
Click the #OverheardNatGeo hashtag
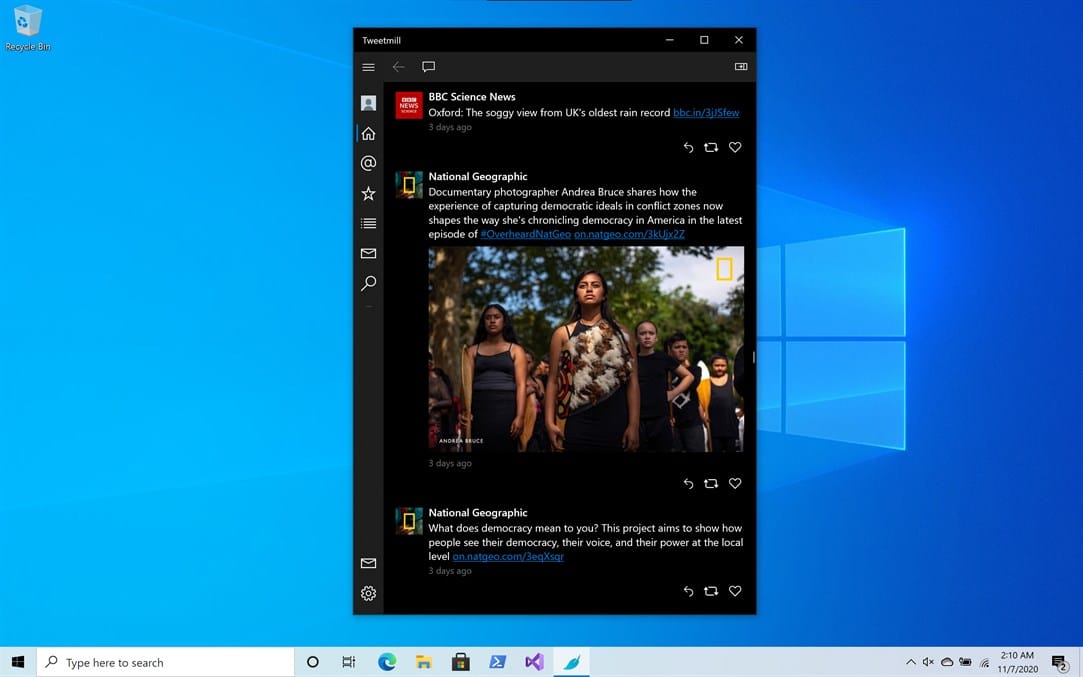click(525, 234)
